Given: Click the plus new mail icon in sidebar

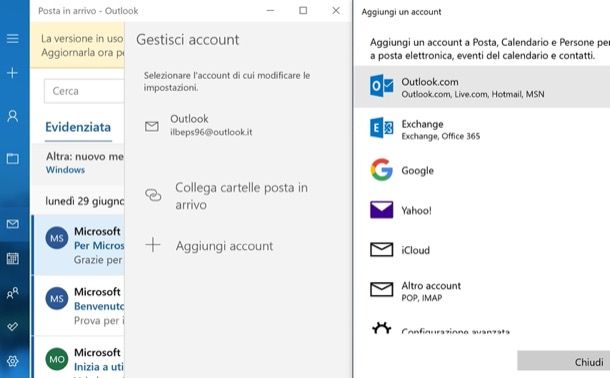Looking at the screenshot, I should [12, 73].
